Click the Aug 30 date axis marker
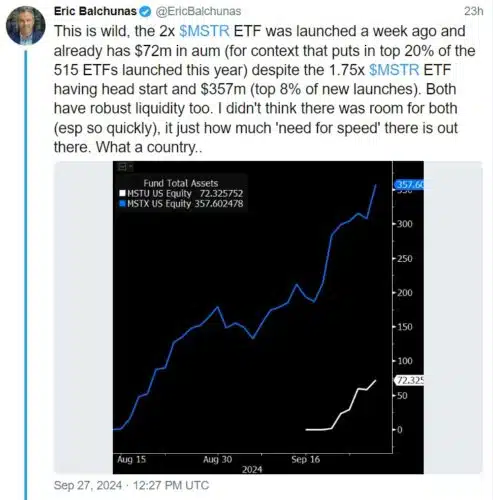Screen dimensions: 493x500 [217, 459]
